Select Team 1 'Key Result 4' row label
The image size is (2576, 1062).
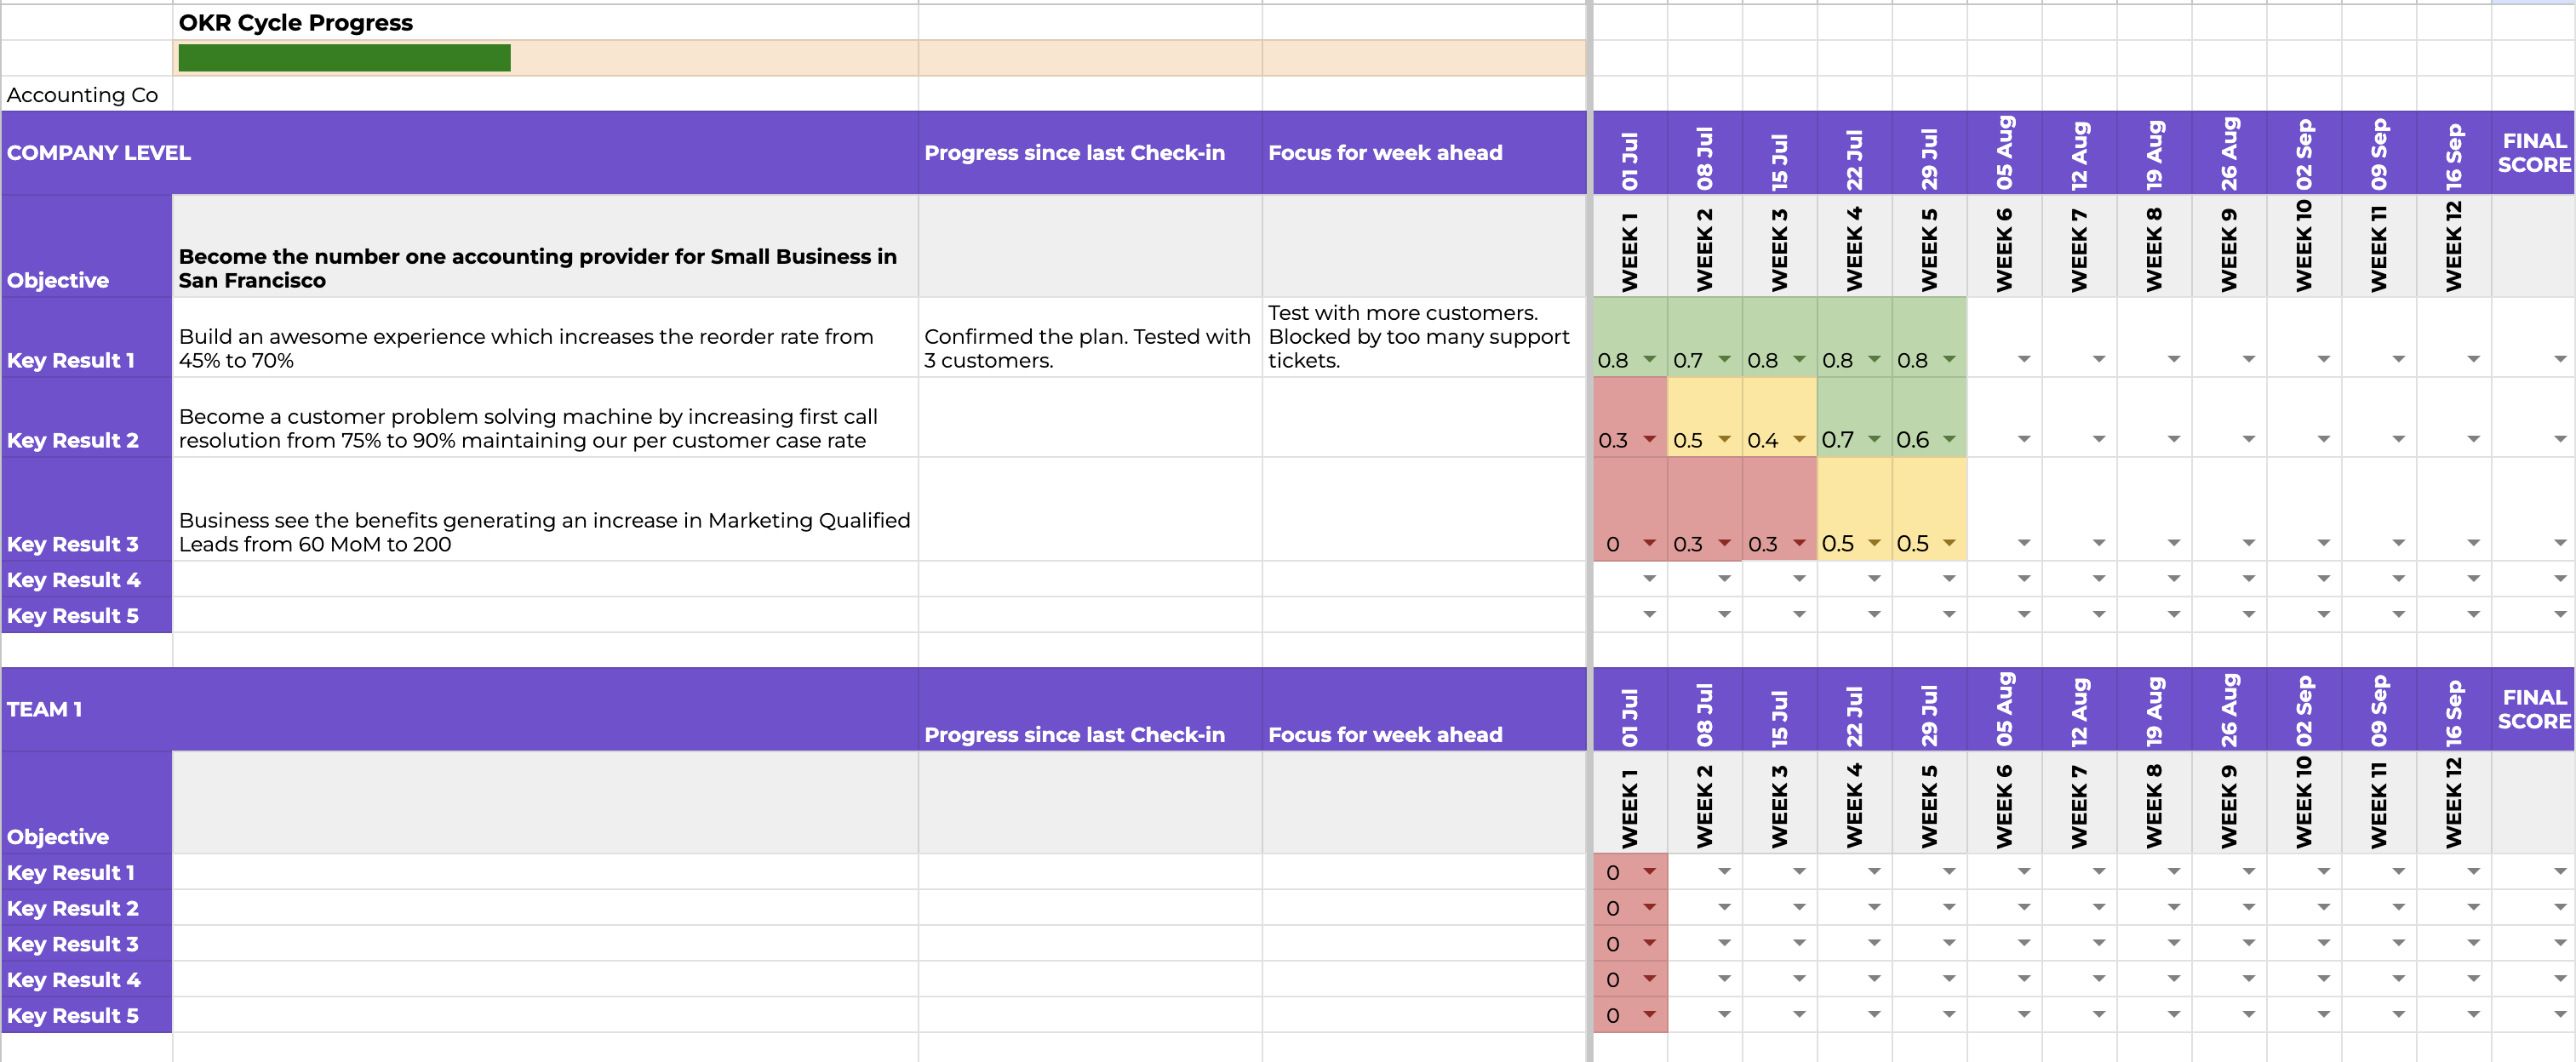point(87,979)
